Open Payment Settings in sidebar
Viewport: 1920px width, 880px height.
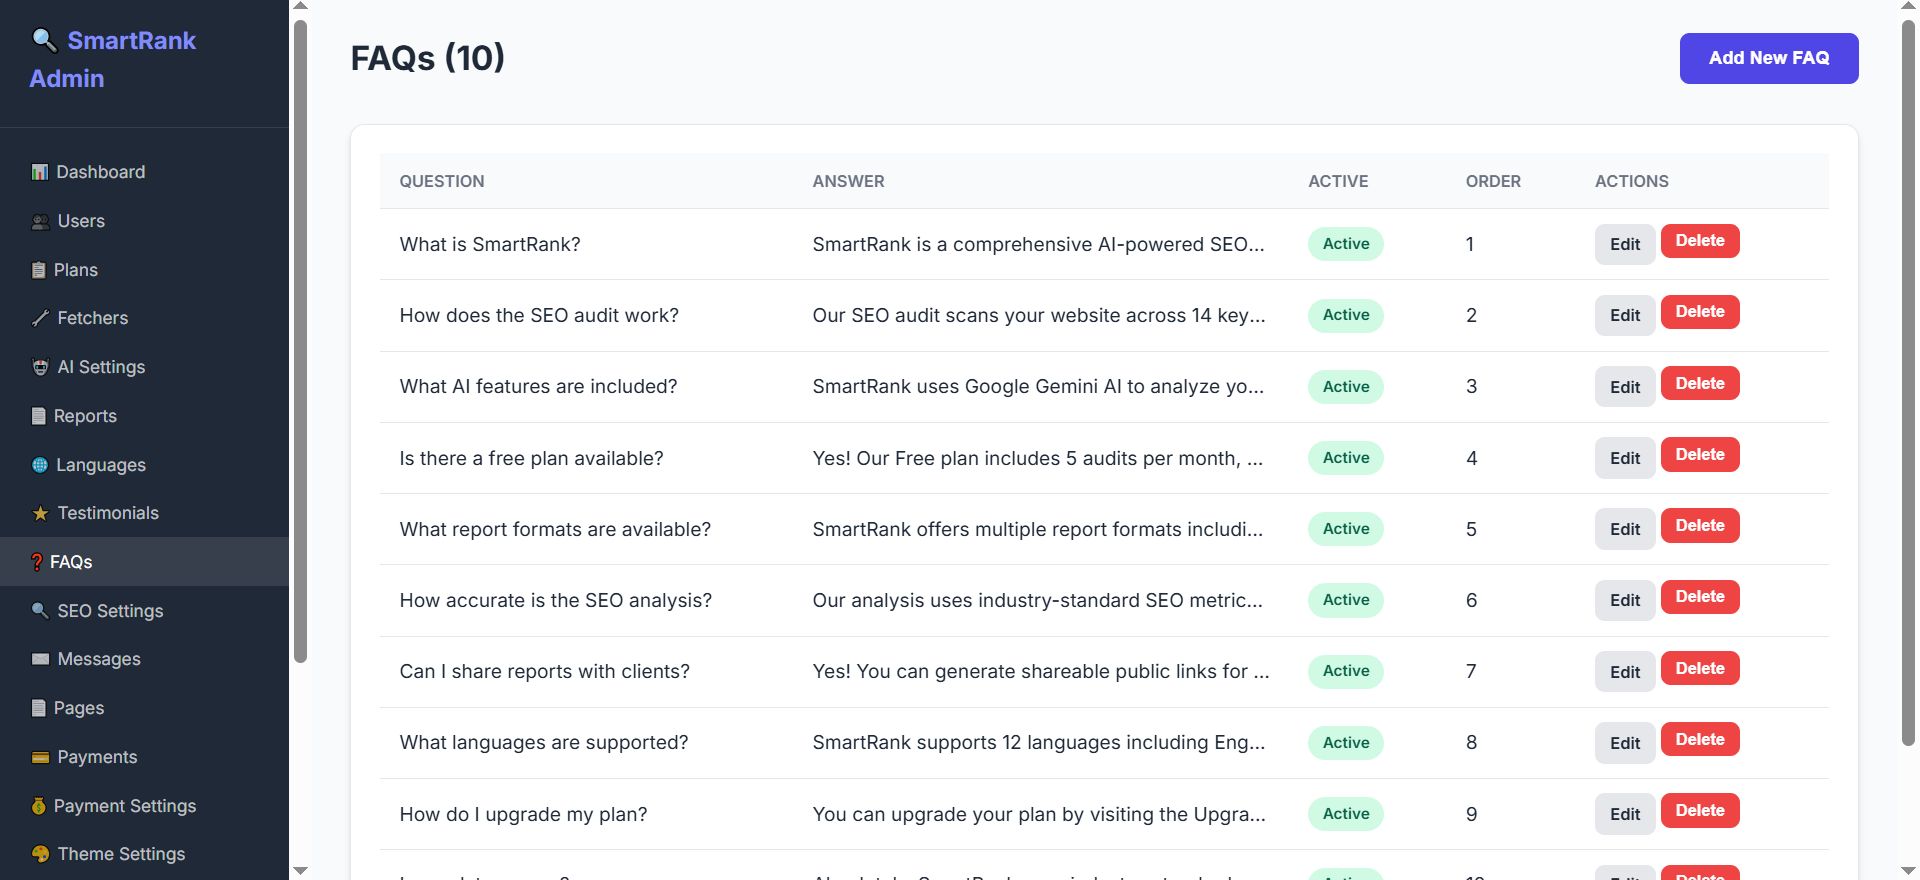pyautogui.click(x=124, y=806)
